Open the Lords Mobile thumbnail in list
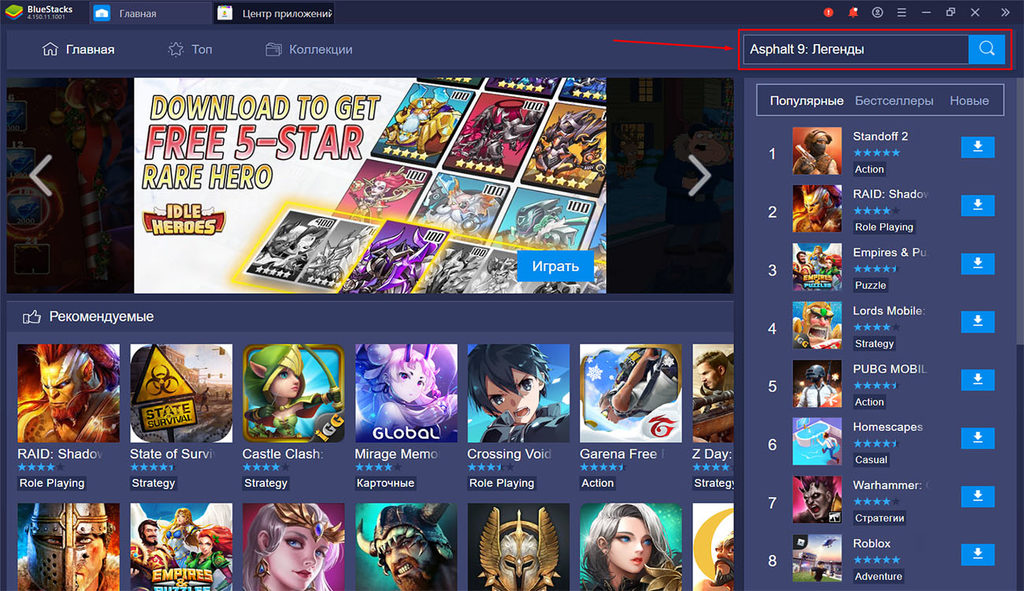The width and height of the screenshot is (1024, 591). (817, 325)
